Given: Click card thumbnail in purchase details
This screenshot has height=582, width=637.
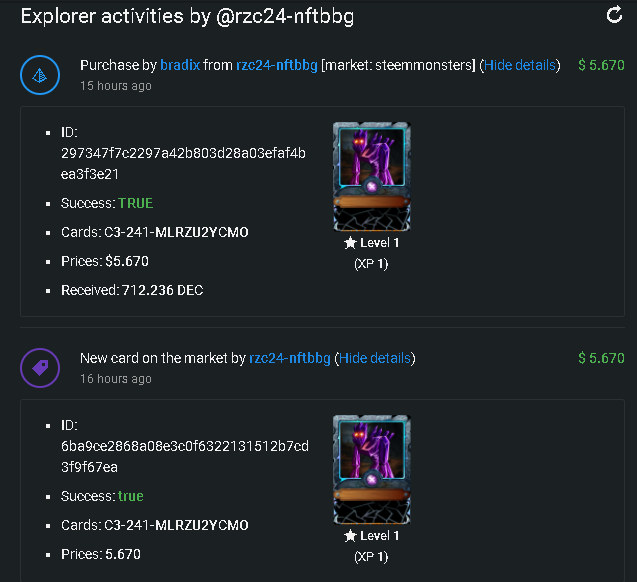Looking at the screenshot, I should 372,177.
